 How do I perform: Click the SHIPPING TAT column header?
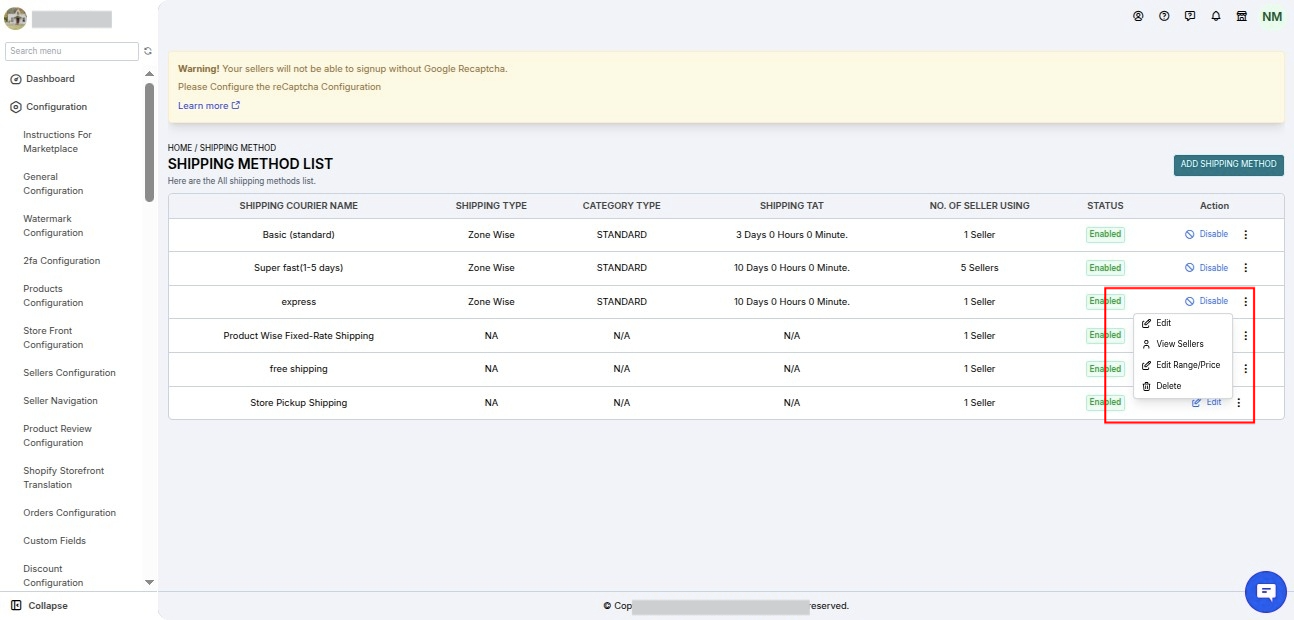[792, 206]
